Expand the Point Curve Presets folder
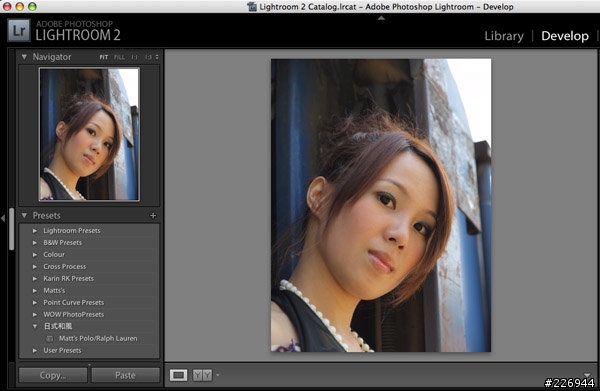Viewport: 600px width, 391px height. pyautogui.click(x=35, y=303)
